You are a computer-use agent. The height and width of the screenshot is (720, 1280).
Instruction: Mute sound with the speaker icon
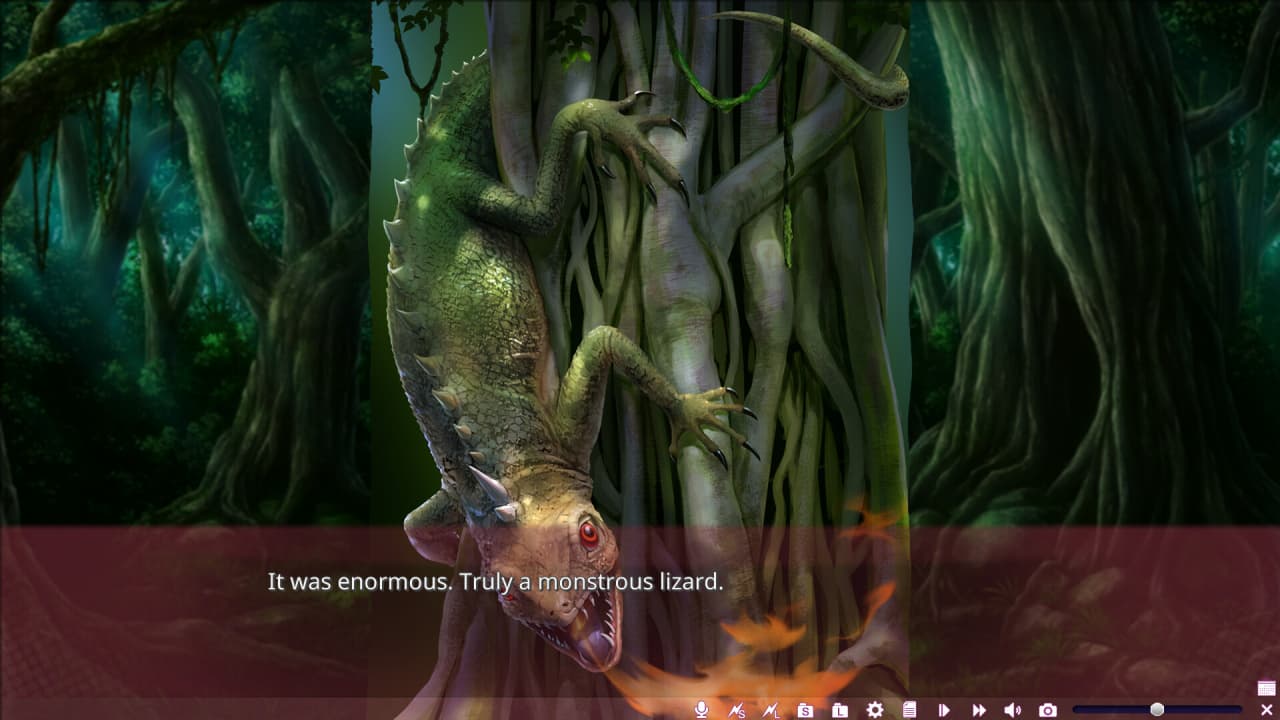coord(1012,710)
